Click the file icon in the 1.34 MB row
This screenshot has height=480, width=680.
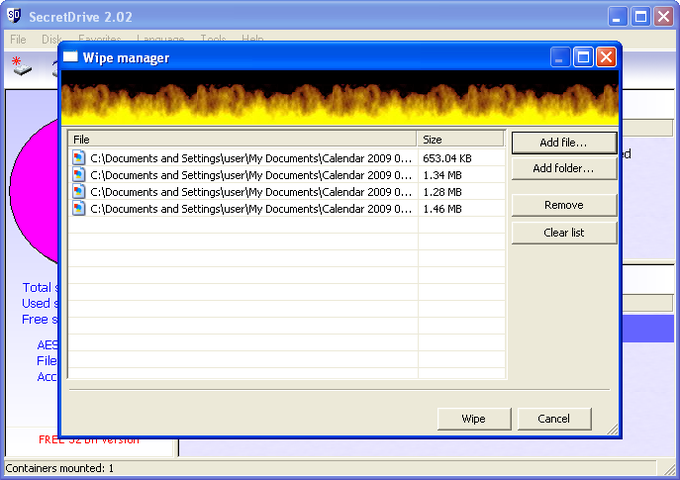click(x=78, y=174)
